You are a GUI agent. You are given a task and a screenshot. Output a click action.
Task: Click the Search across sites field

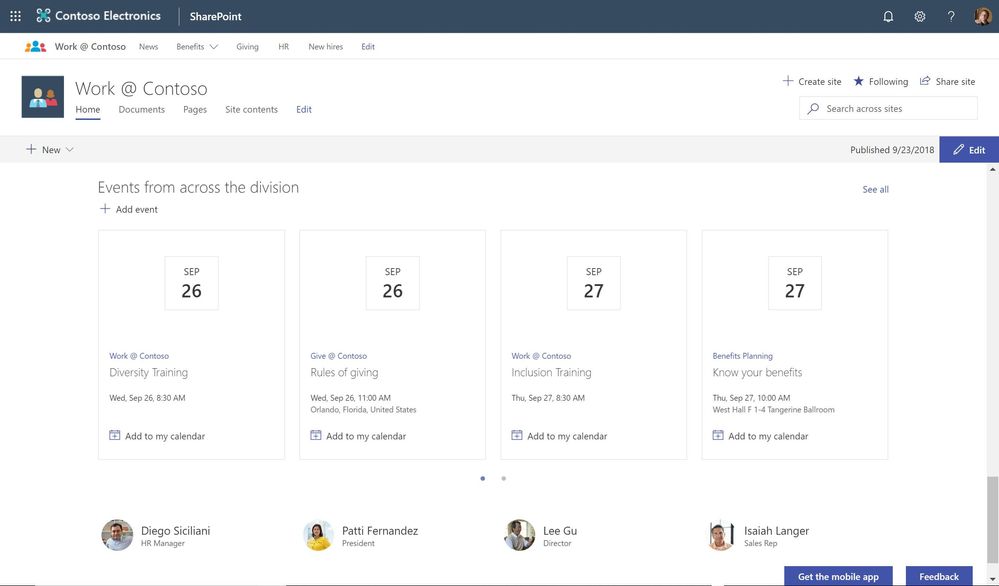click(x=888, y=108)
